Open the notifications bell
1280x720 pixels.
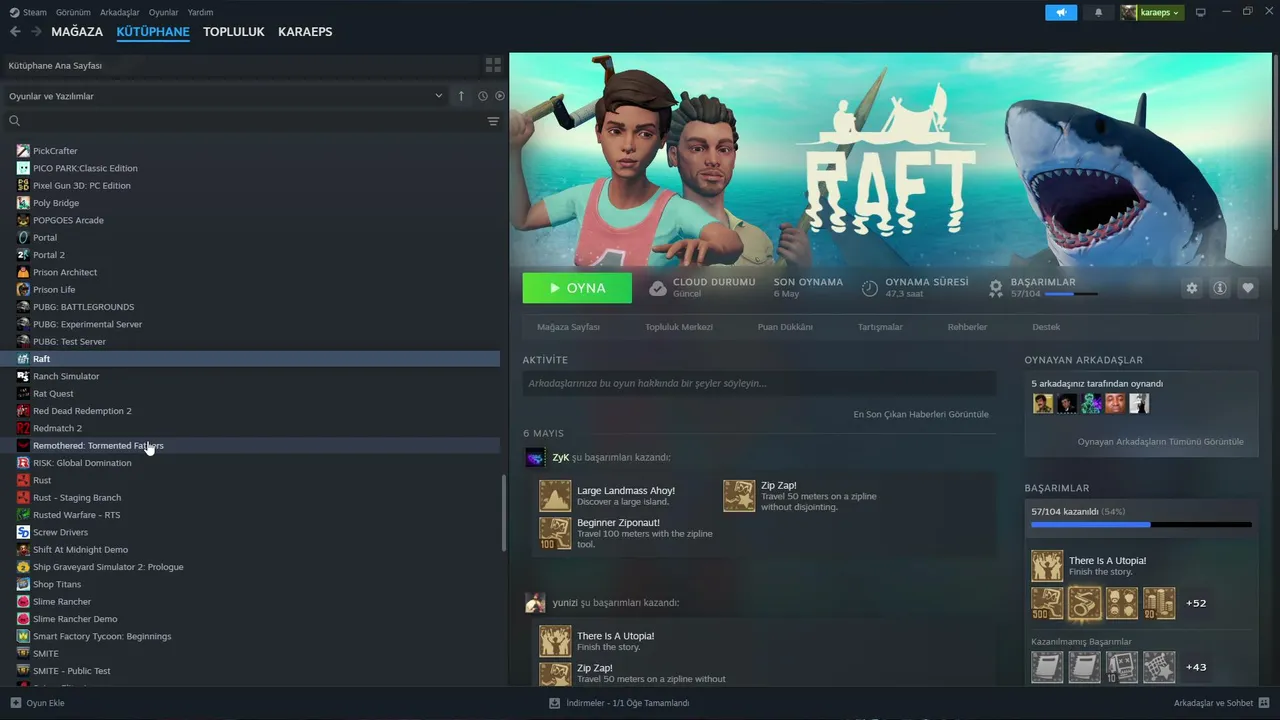(x=1098, y=12)
